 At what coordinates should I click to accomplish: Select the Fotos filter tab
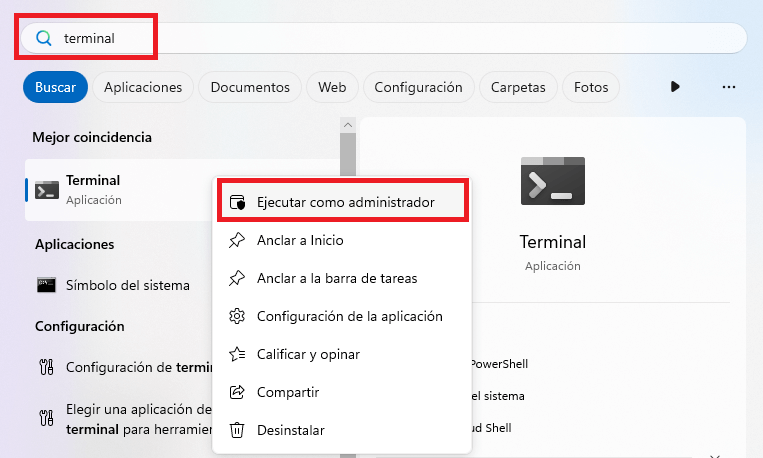(x=591, y=87)
